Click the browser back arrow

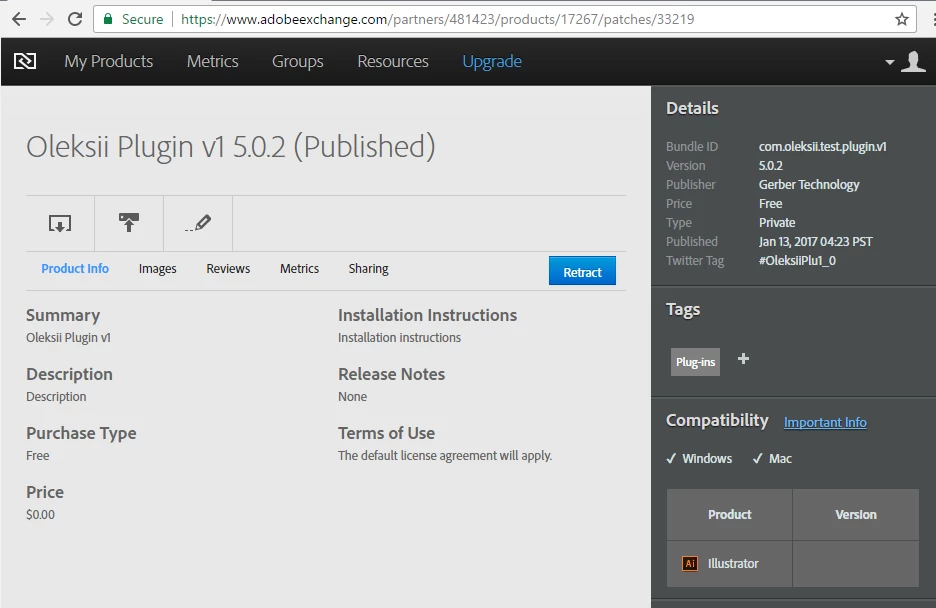[x=19, y=19]
